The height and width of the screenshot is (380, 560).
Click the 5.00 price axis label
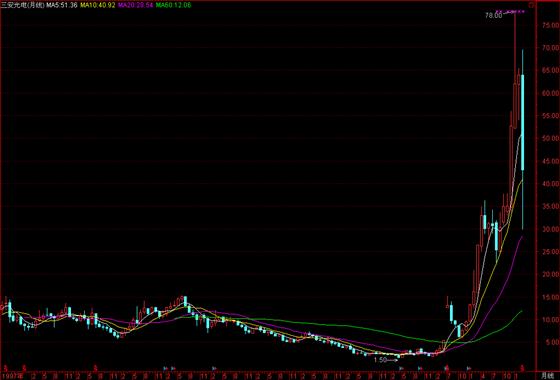tap(551, 342)
